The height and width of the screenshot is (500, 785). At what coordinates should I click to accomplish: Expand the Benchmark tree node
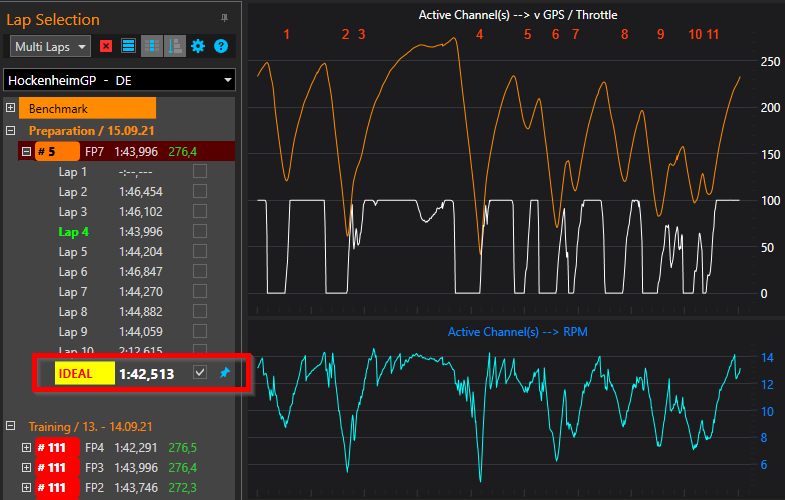pyautogui.click(x=11, y=108)
